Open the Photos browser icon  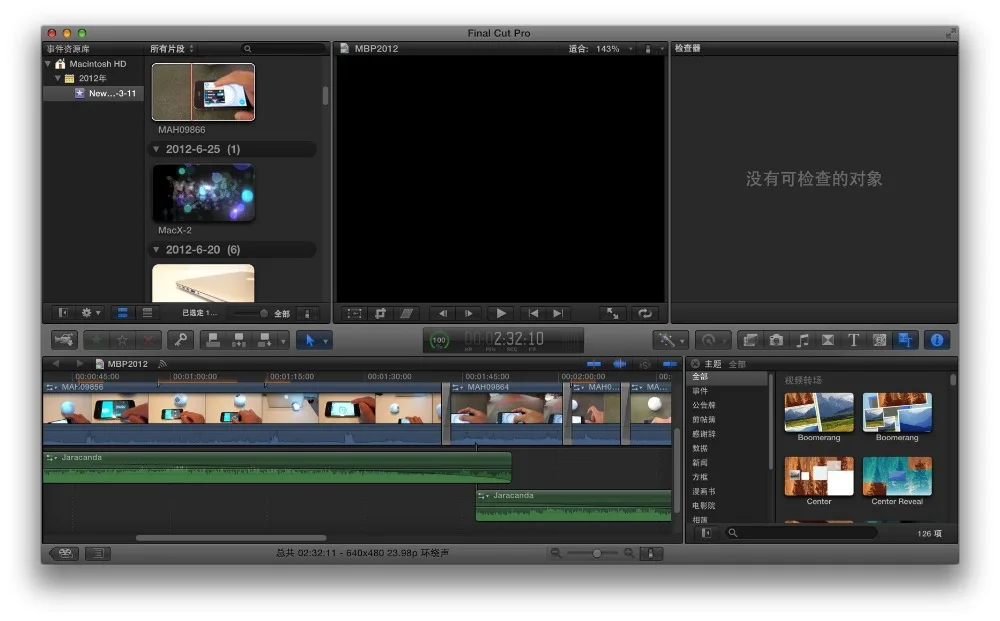click(x=777, y=340)
